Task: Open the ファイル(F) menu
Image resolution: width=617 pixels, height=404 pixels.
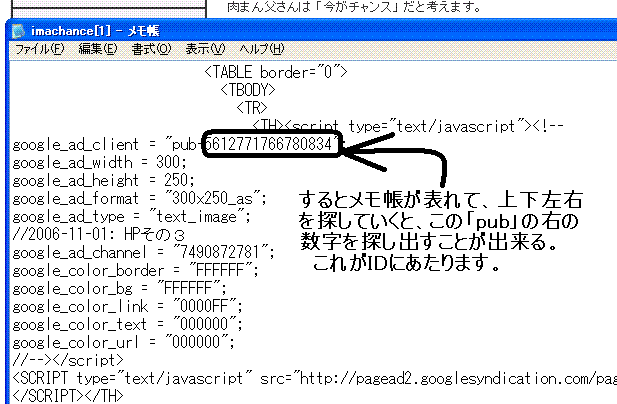Action: 39,49
